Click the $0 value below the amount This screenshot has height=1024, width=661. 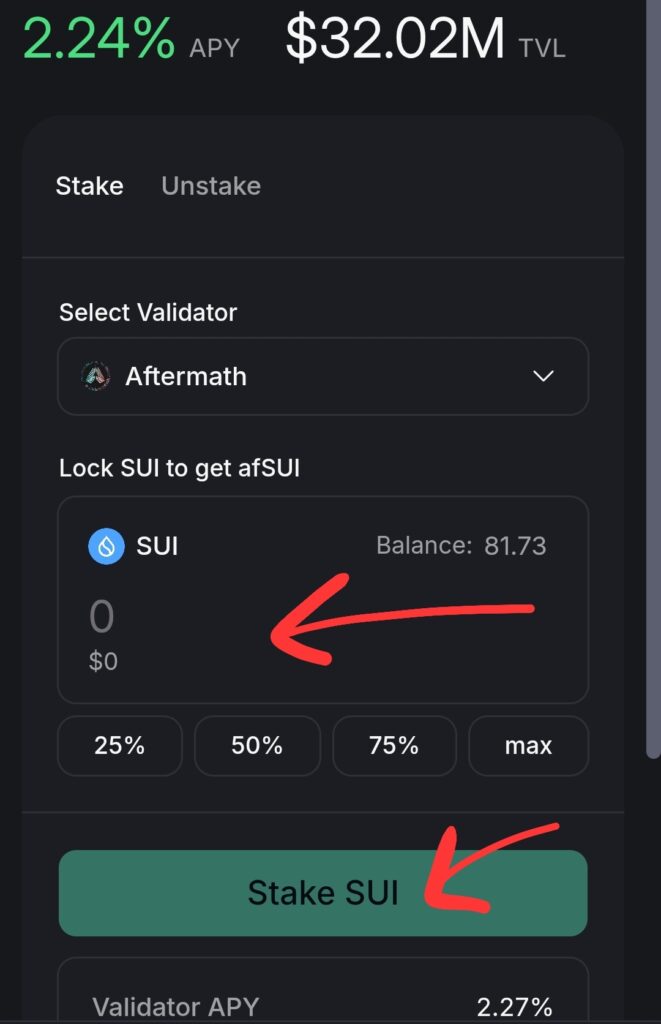pyautogui.click(x=103, y=661)
